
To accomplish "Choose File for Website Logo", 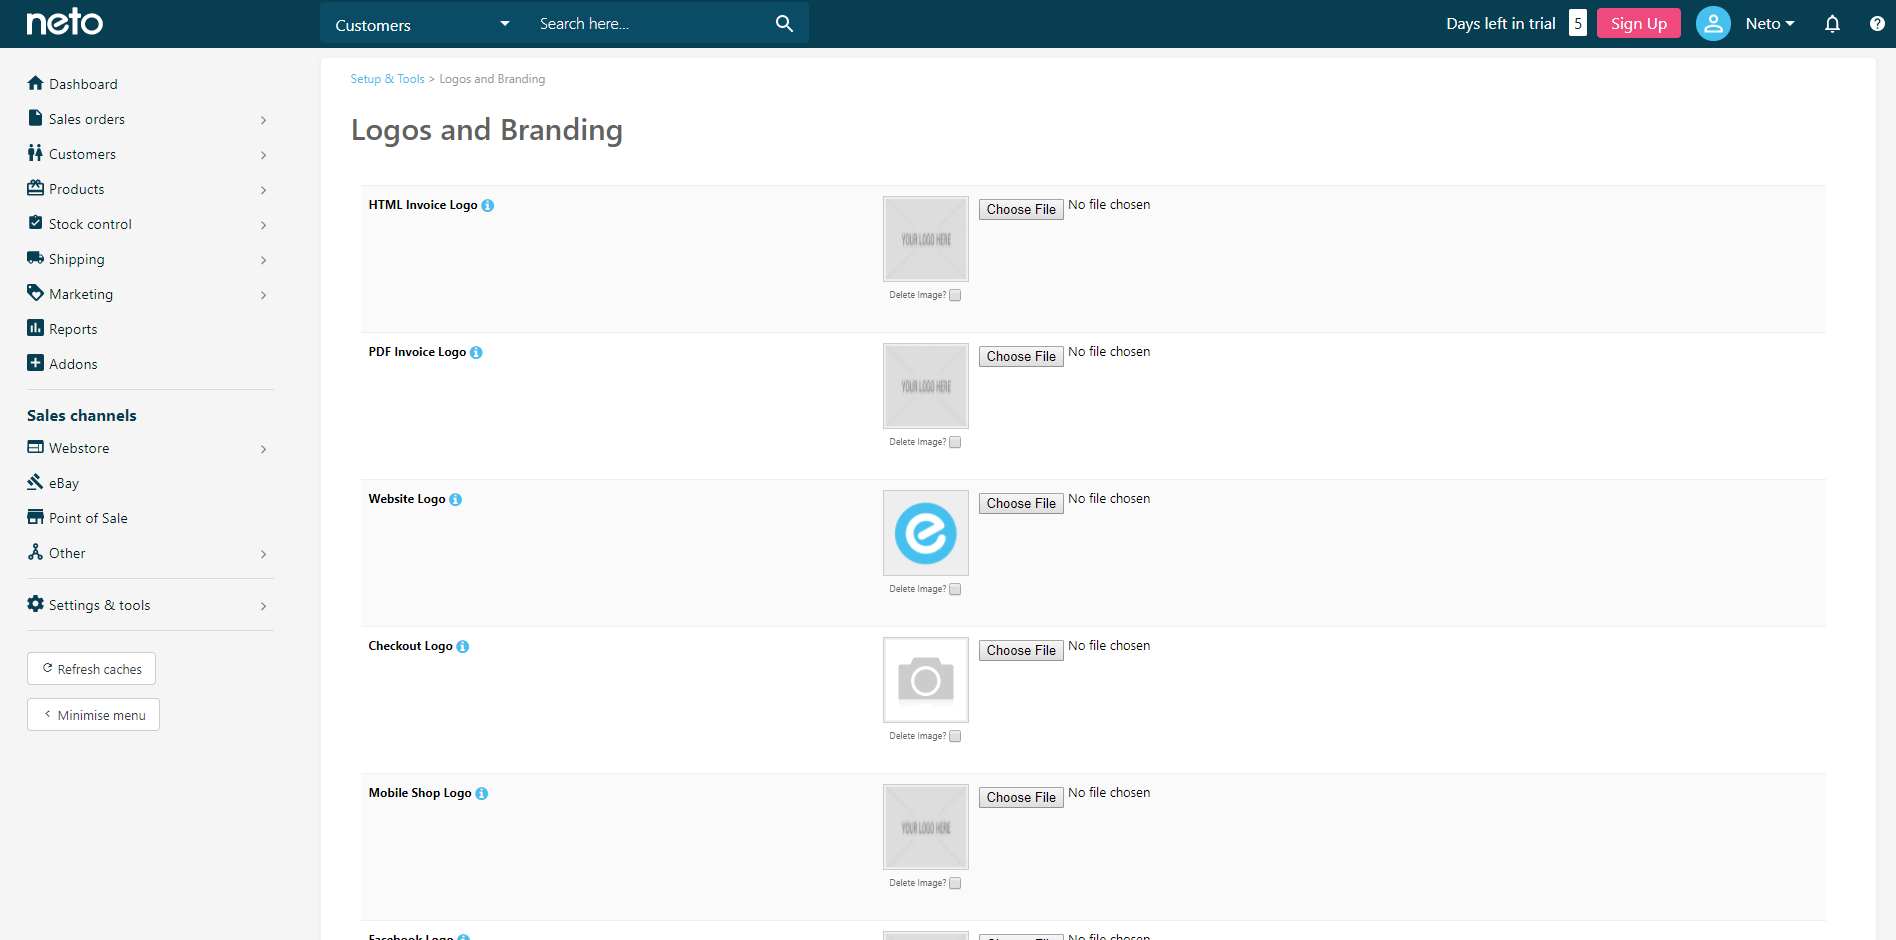I will pyautogui.click(x=1021, y=503).
